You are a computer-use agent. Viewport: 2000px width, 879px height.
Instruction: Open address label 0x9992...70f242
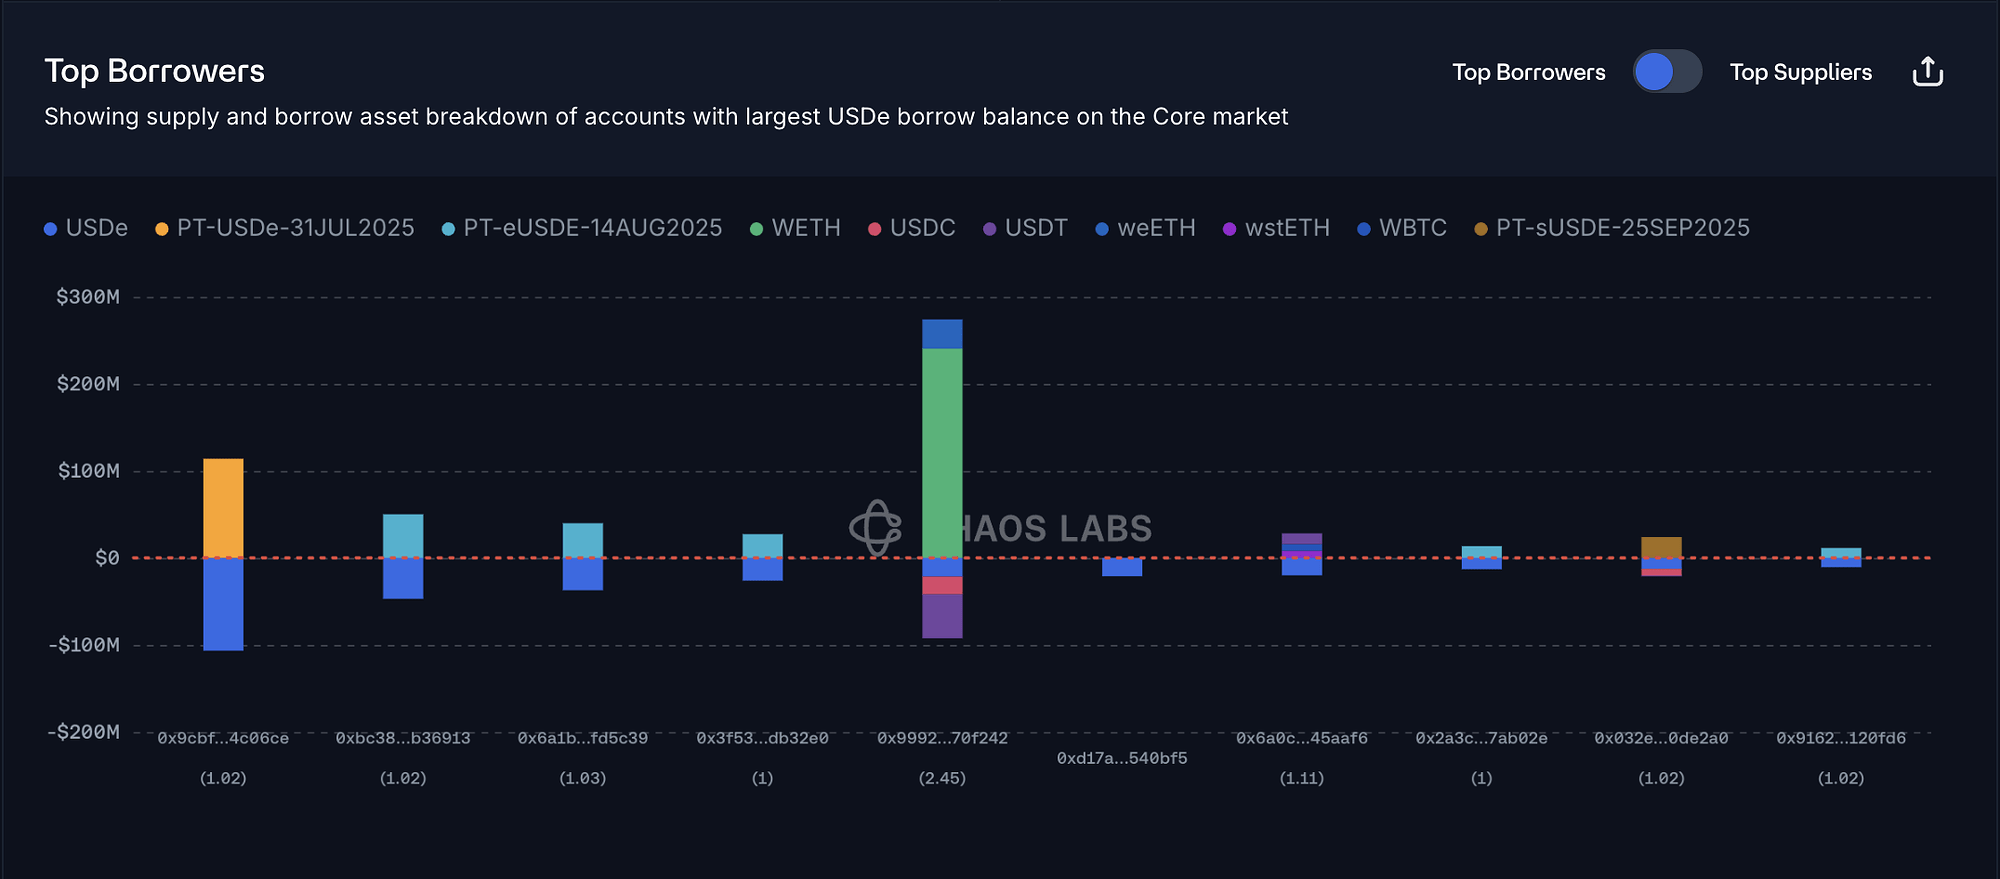point(942,739)
